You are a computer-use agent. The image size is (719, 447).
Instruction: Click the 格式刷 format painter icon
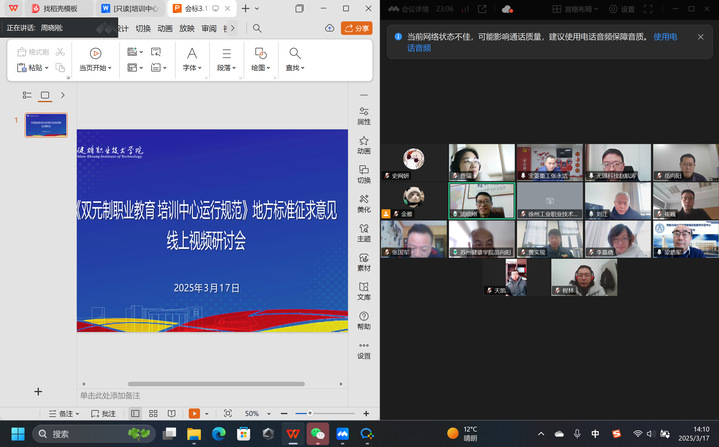(34, 52)
